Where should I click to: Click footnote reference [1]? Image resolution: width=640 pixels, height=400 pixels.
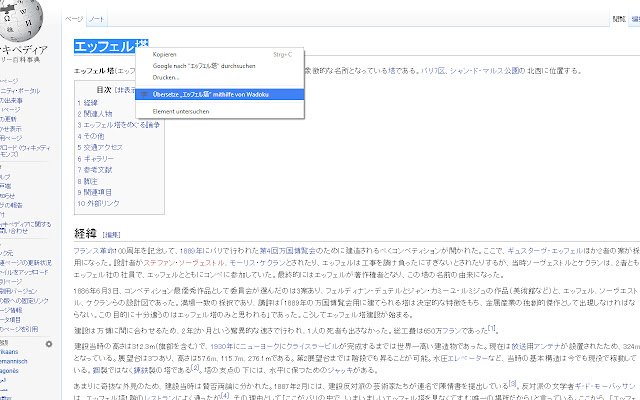pyautogui.click(x=492, y=328)
